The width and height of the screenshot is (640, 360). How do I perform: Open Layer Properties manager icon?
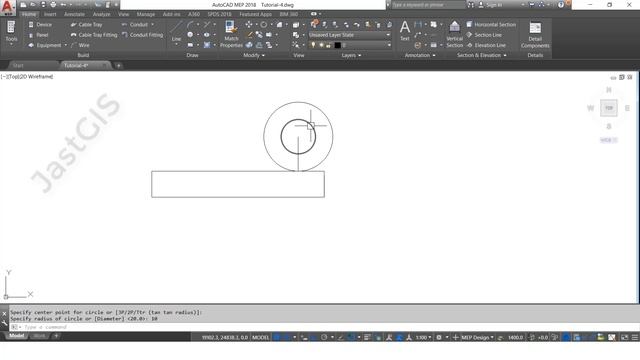click(x=314, y=24)
